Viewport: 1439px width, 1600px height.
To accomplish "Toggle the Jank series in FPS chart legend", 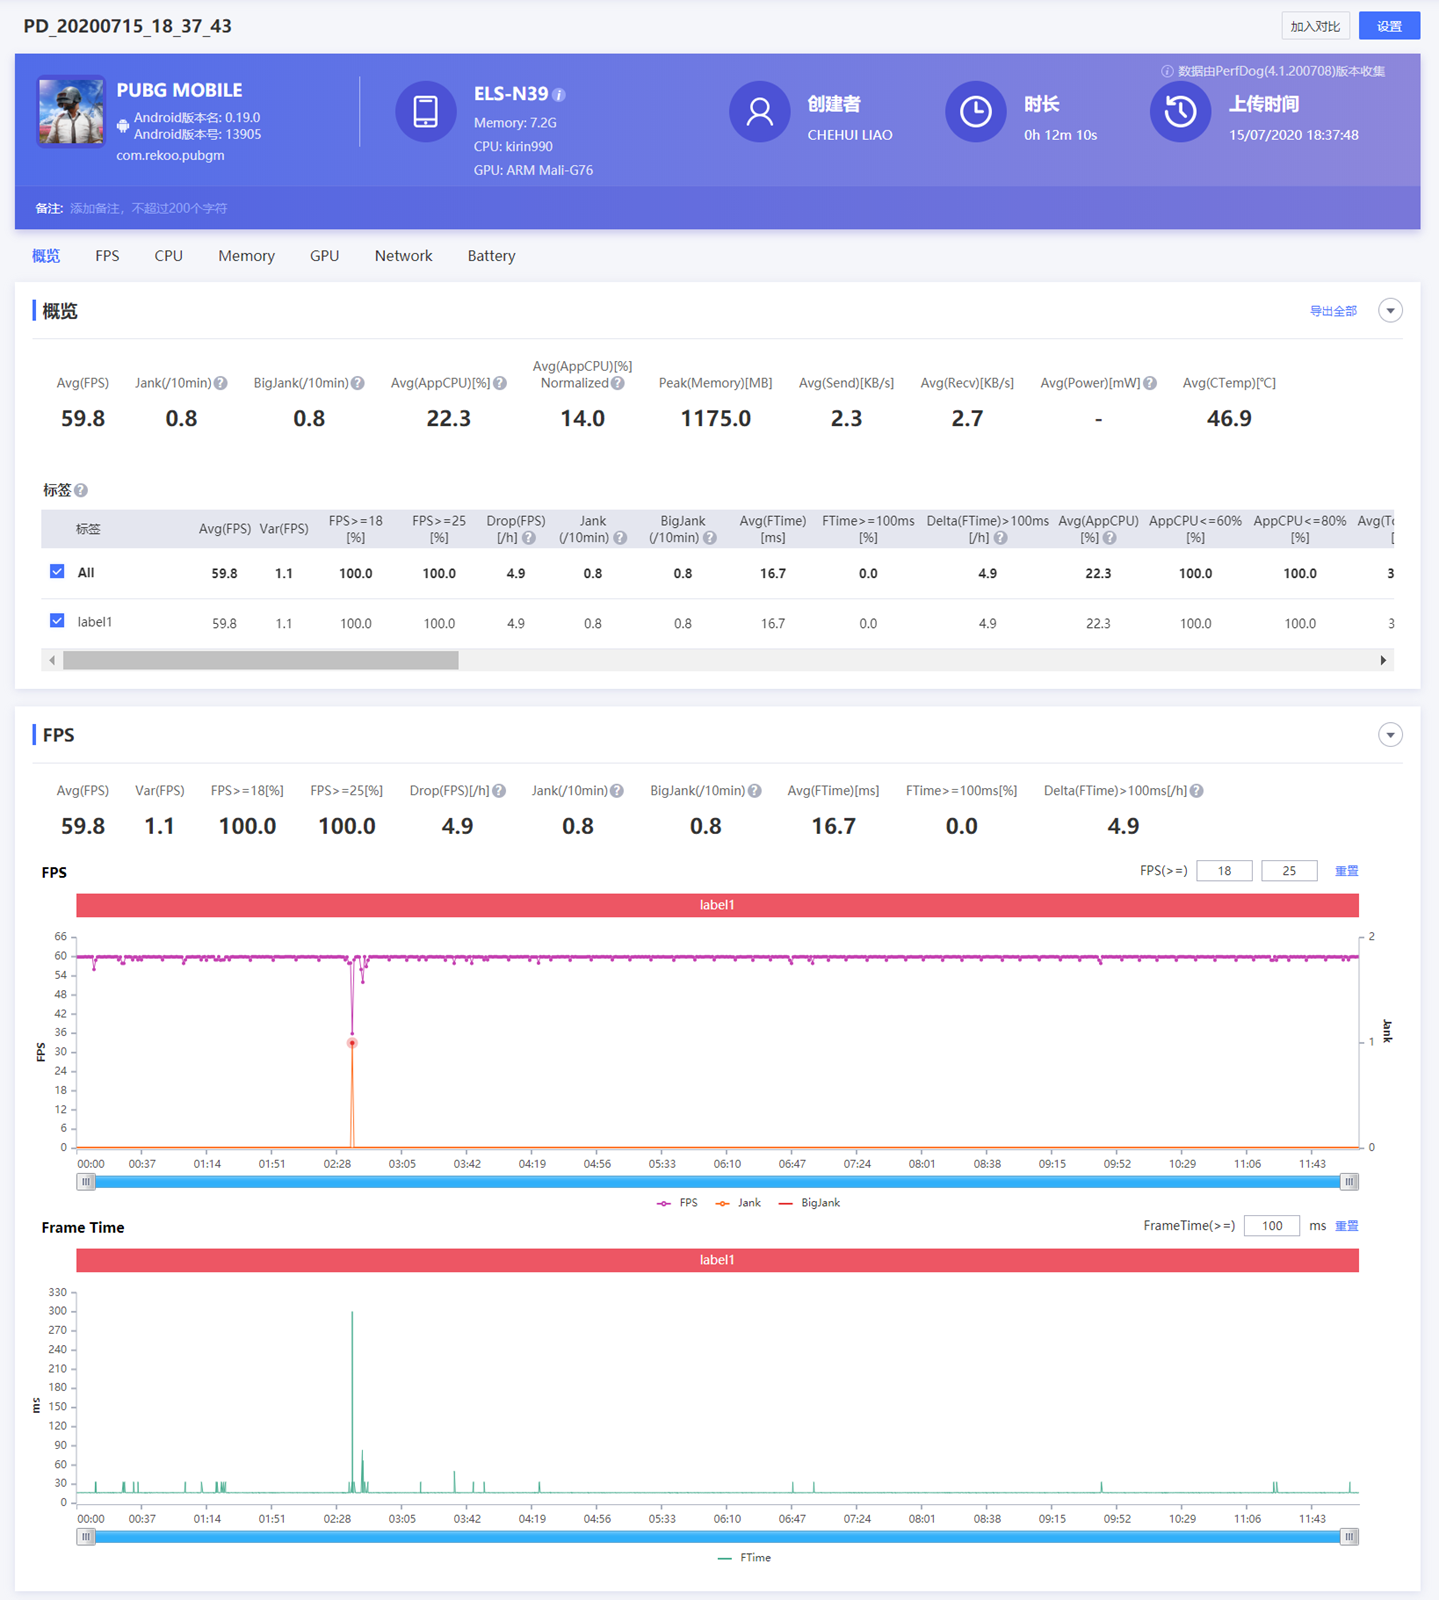I will pos(738,1203).
